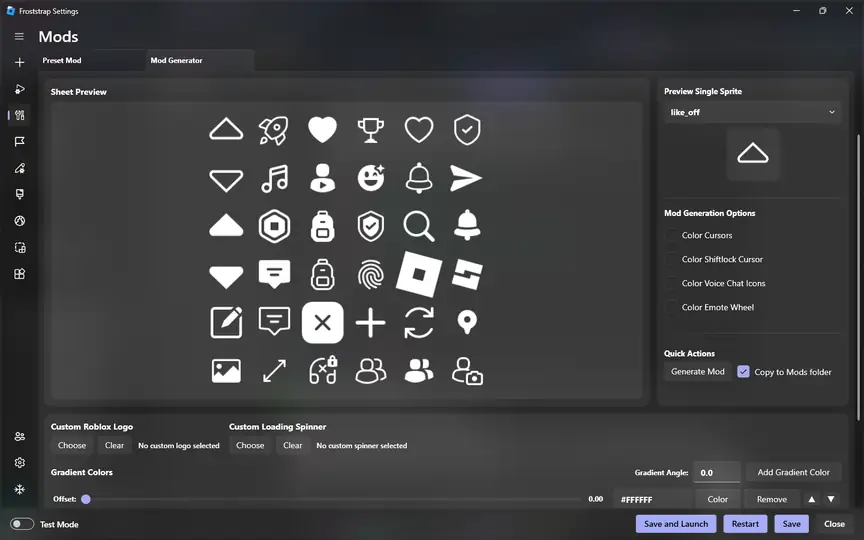The width and height of the screenshot is (864, 540).
Task: Uncheck Copy to Mods folder
Action: (x=743, y=372)
